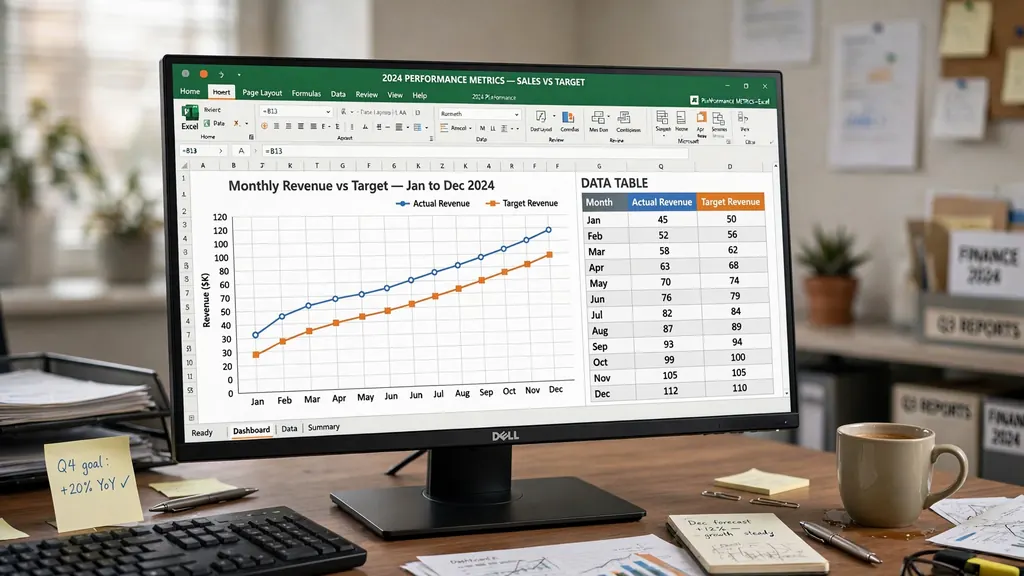Click the Pen icon at ribbon's right end
This screenshot has width=1024, height=576.
coord(743,118)
